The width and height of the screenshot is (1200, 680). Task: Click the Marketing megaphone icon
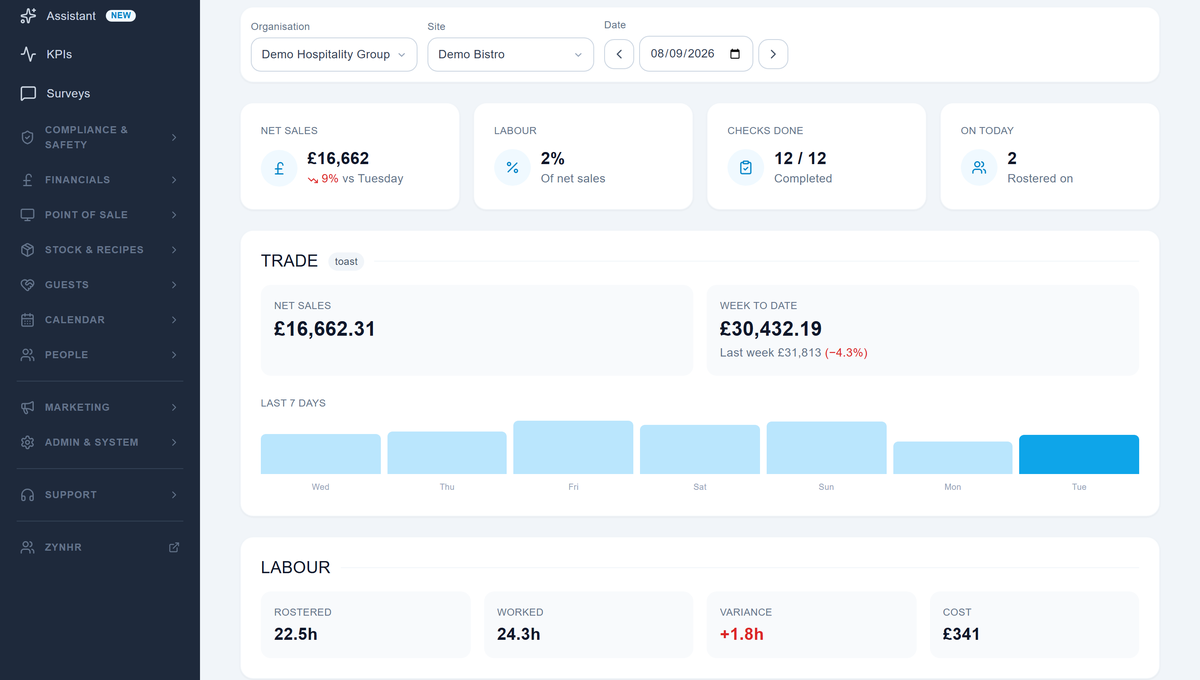[x=28, y=407]
